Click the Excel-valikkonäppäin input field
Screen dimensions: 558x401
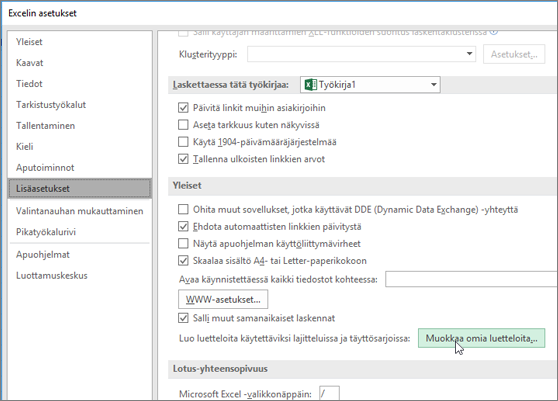pyautogui.click(x=329, y=394)
